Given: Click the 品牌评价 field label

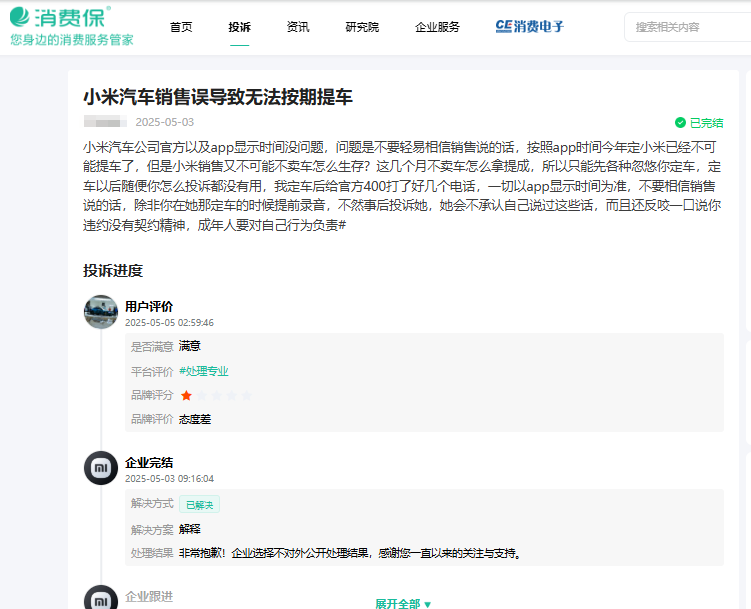Looking at the screenshot, I should coord(152,419).
